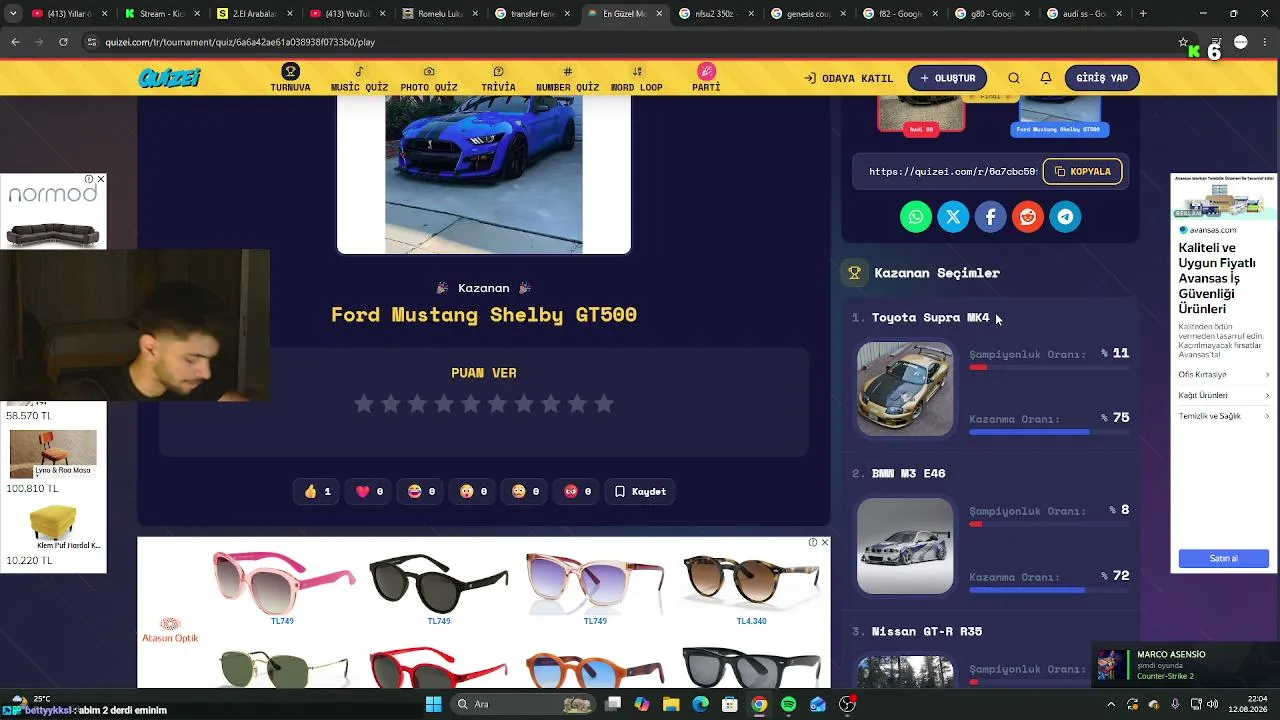Viewport: 1280px width, 720px height.
Task: Open the Parti menu item
Action: (706, 78)
